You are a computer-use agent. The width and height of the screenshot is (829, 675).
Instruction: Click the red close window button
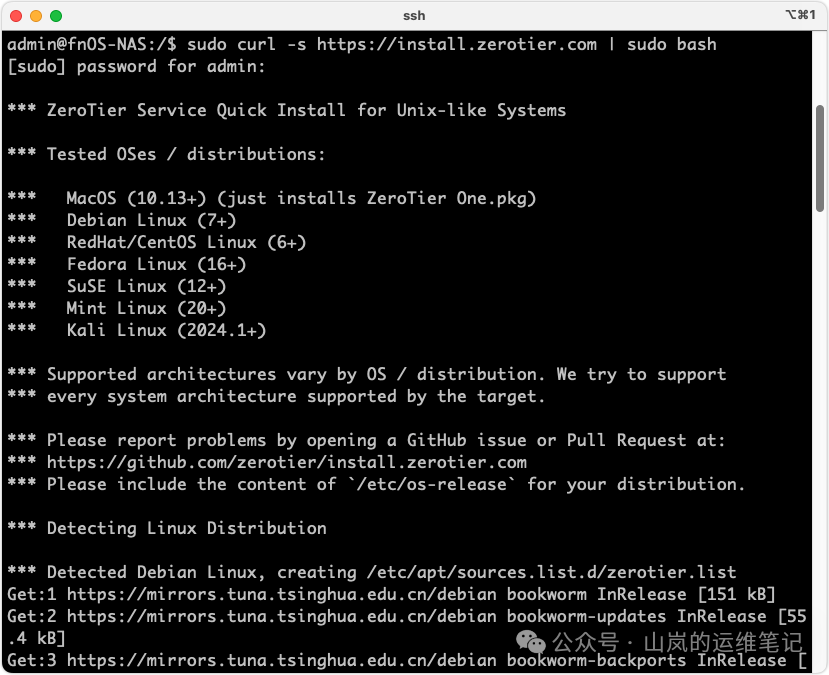16,16
